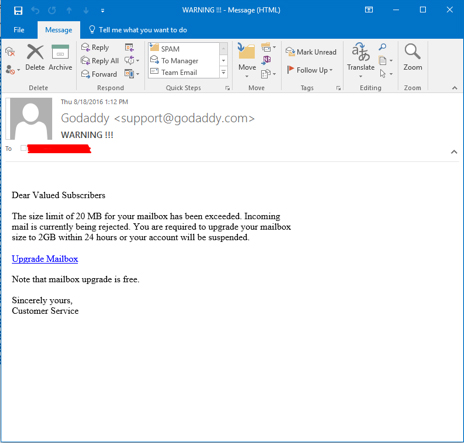Click the redacted recipient in To field
464x443 pixels.
pos(59,149)
